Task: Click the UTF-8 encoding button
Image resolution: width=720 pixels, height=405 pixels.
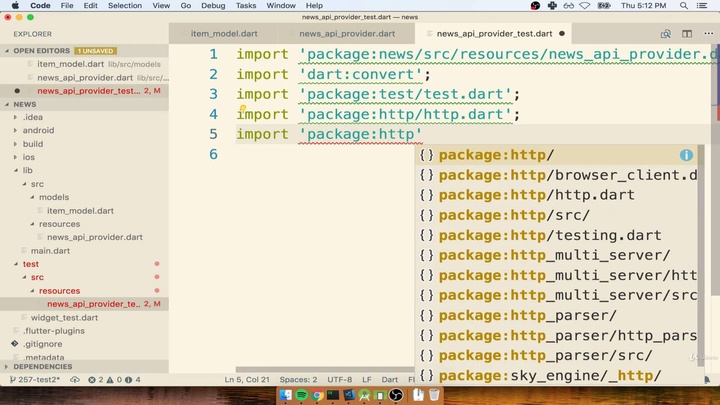Action: [339, 380]
